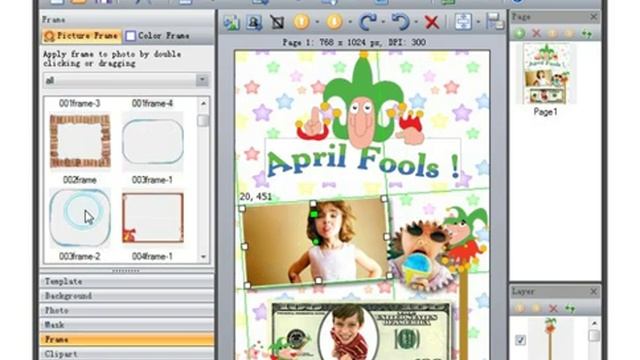Select the crop tool icon
Screen dimensions: 640x360
click(x=277, y=22)
